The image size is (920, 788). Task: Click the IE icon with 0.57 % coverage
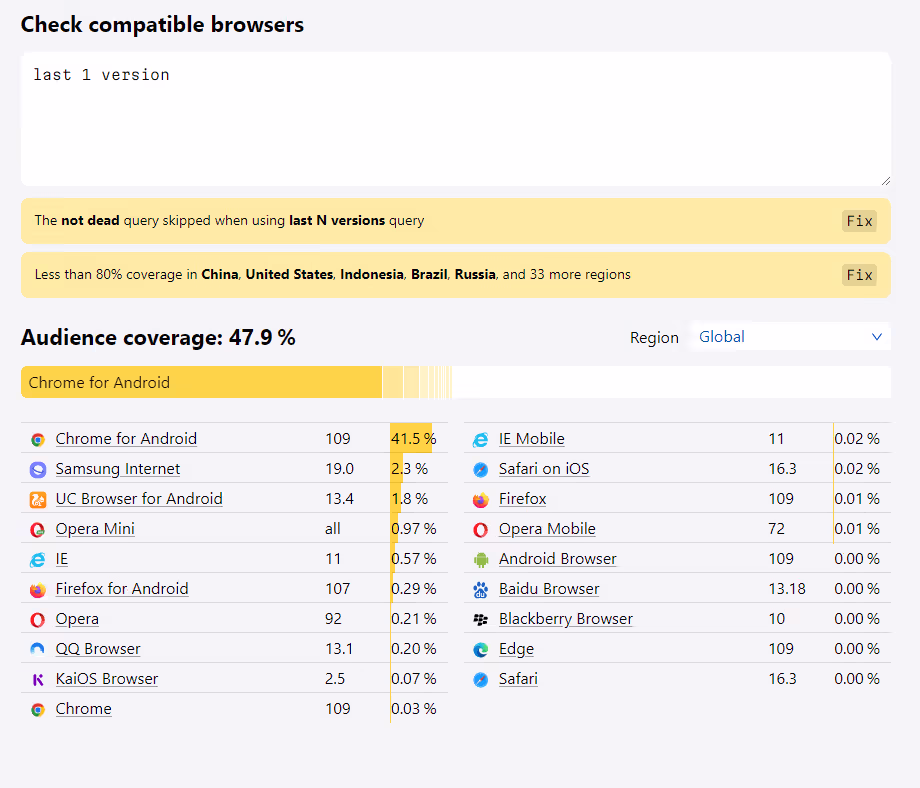tap(38, 559)
